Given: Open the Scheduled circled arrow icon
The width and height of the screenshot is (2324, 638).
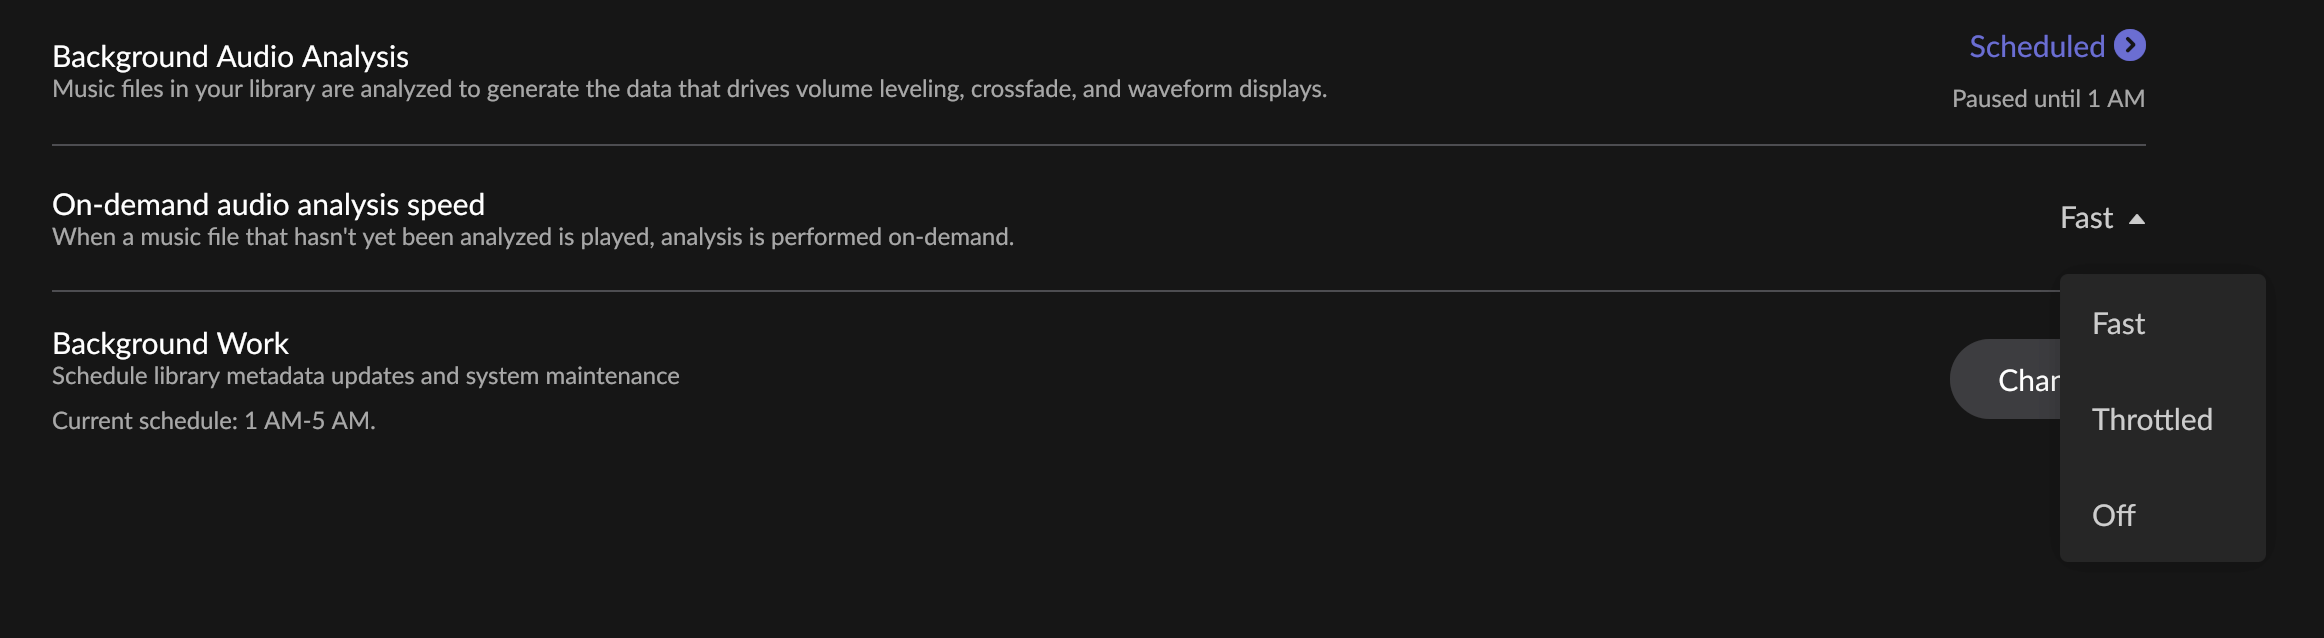Looking at the screenshot, I should click(x=2130, y=46).
